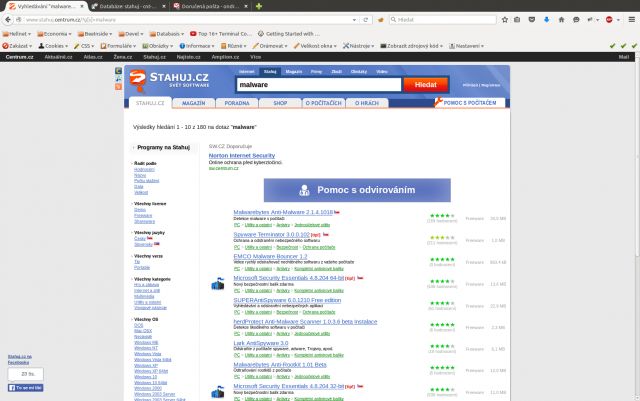Switch to the MAGAZÍN tab
This screenshot has width=640, height=401.
click(194, 103)
